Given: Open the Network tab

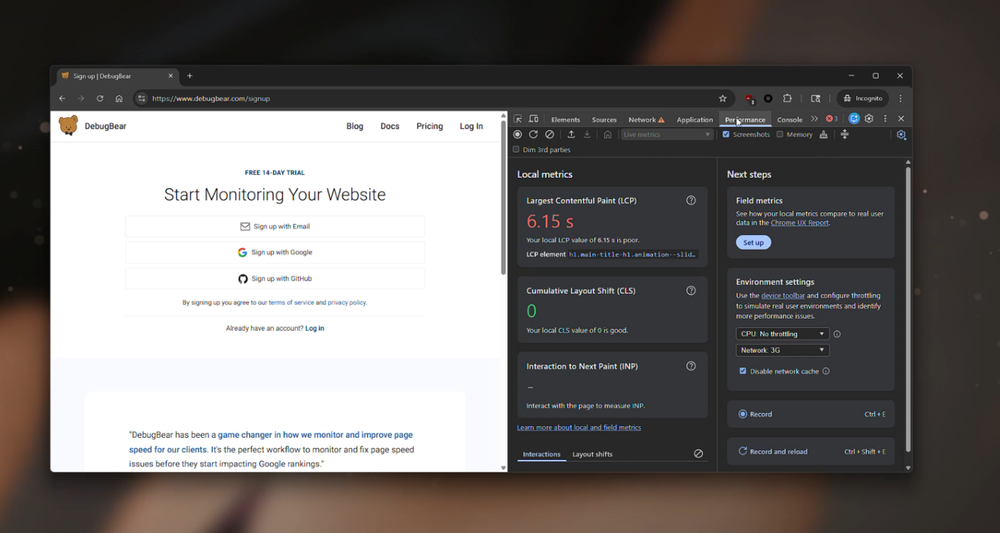Looking at the screenshot, I should point(646,120).
